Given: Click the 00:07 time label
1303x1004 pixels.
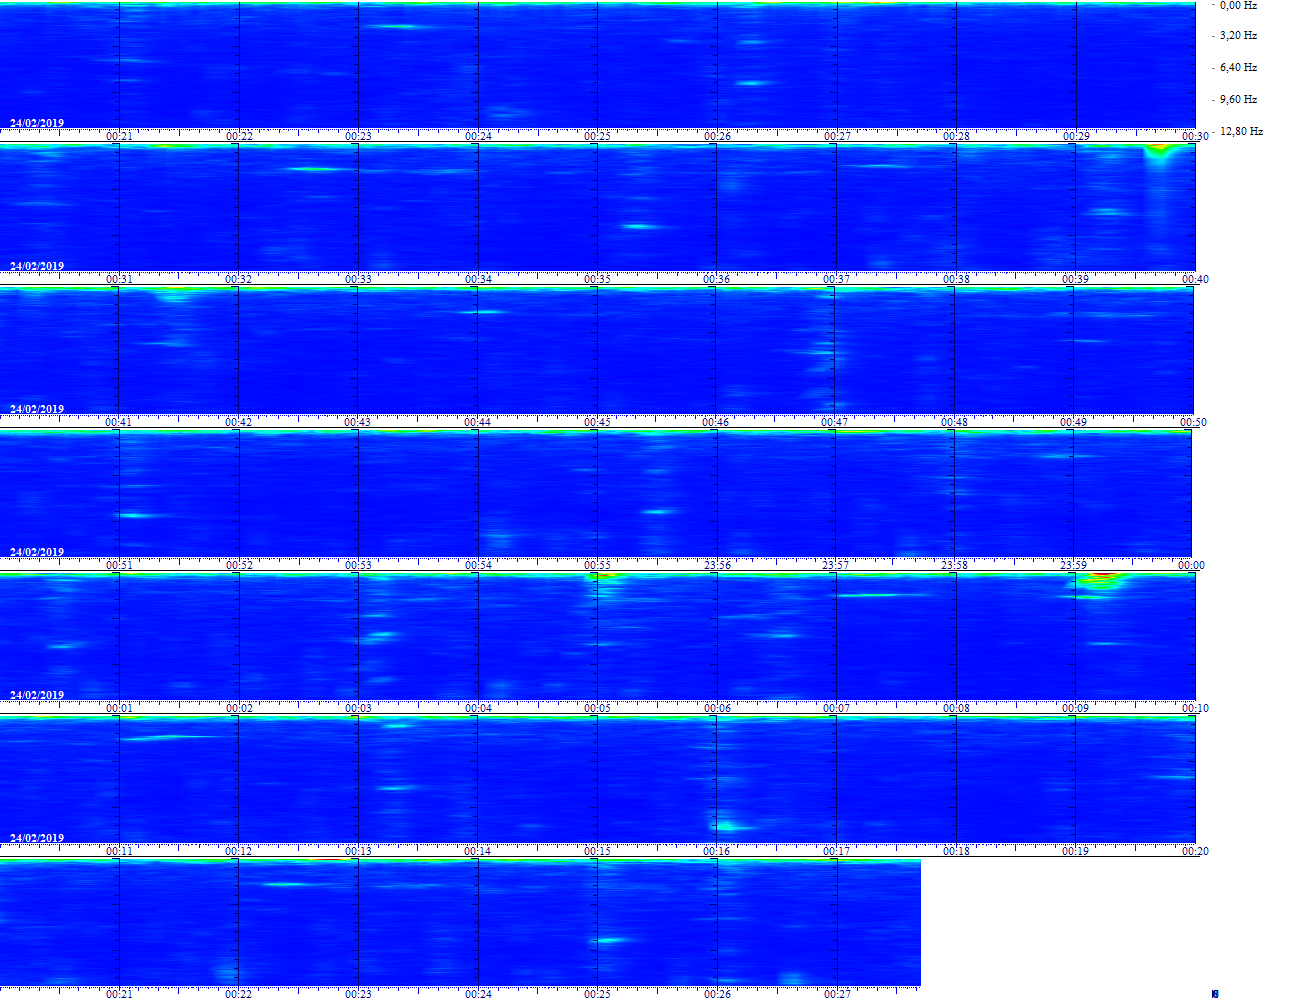Looking at the screenshot, I should click(836, 708).
